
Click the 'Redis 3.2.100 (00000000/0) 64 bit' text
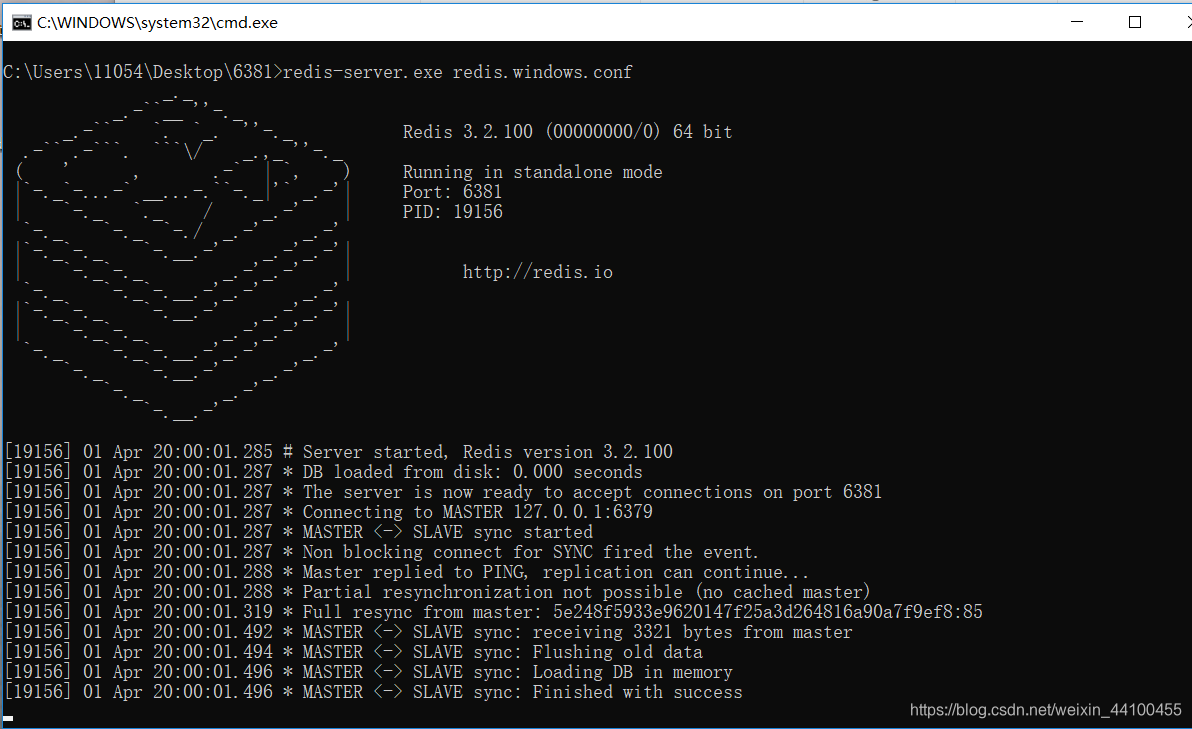click(567, 132)
